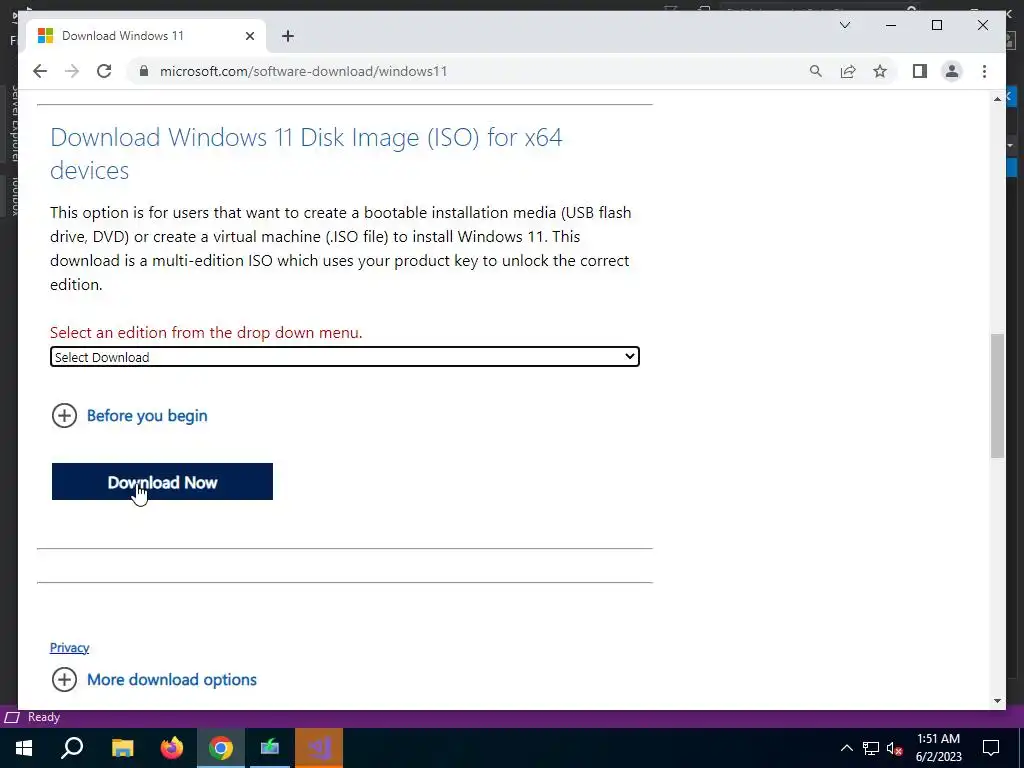Viewport: 1024px width, 768px height.
Task: Click the scrollbar up arrow
Action: click(x=997, y=99)
